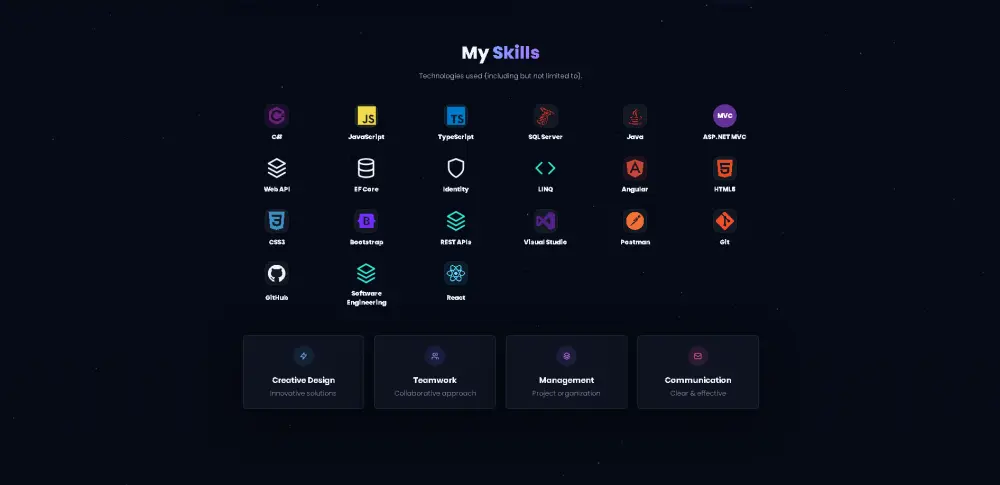This screenshot has height=485, width=1000.
Task: Open the SQL Server icon
Action: [x=545, y=116]
